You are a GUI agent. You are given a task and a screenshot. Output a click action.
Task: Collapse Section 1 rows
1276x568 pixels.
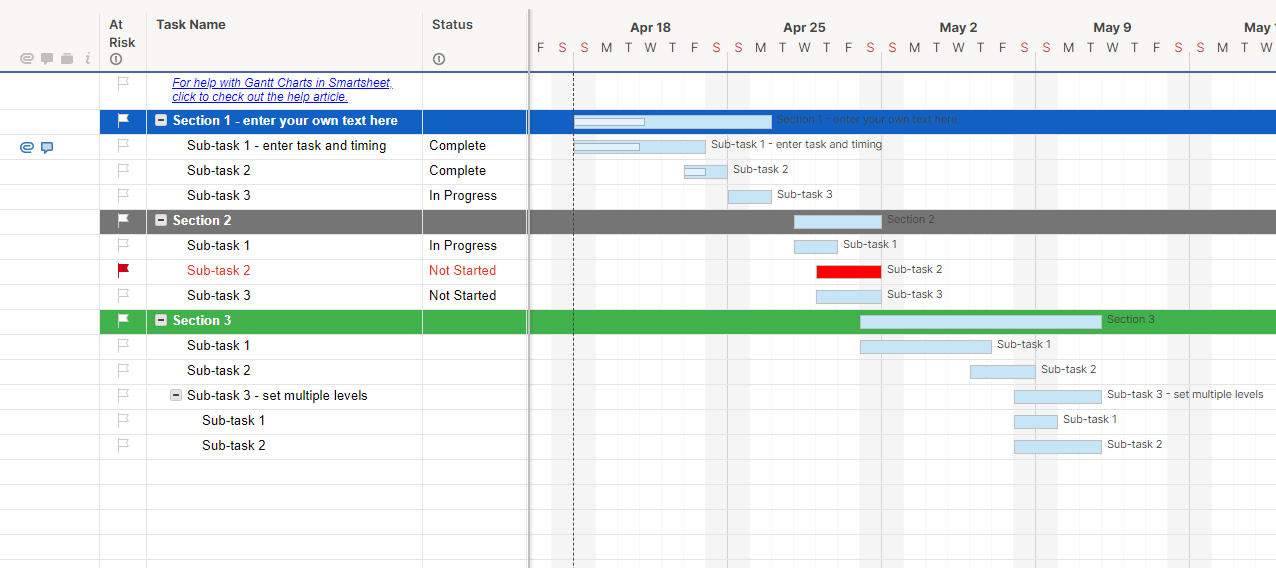pos(161,121)
